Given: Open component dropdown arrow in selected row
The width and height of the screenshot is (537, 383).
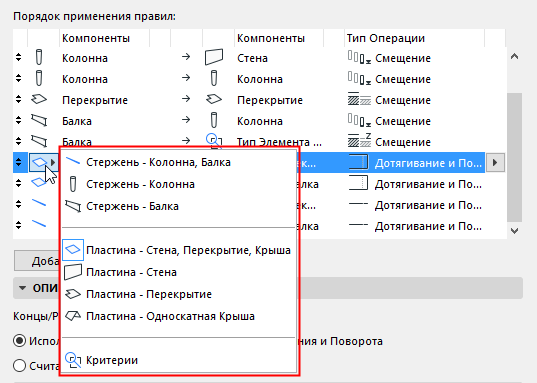Looking at the screenshot, I should (x=53, y=162).
